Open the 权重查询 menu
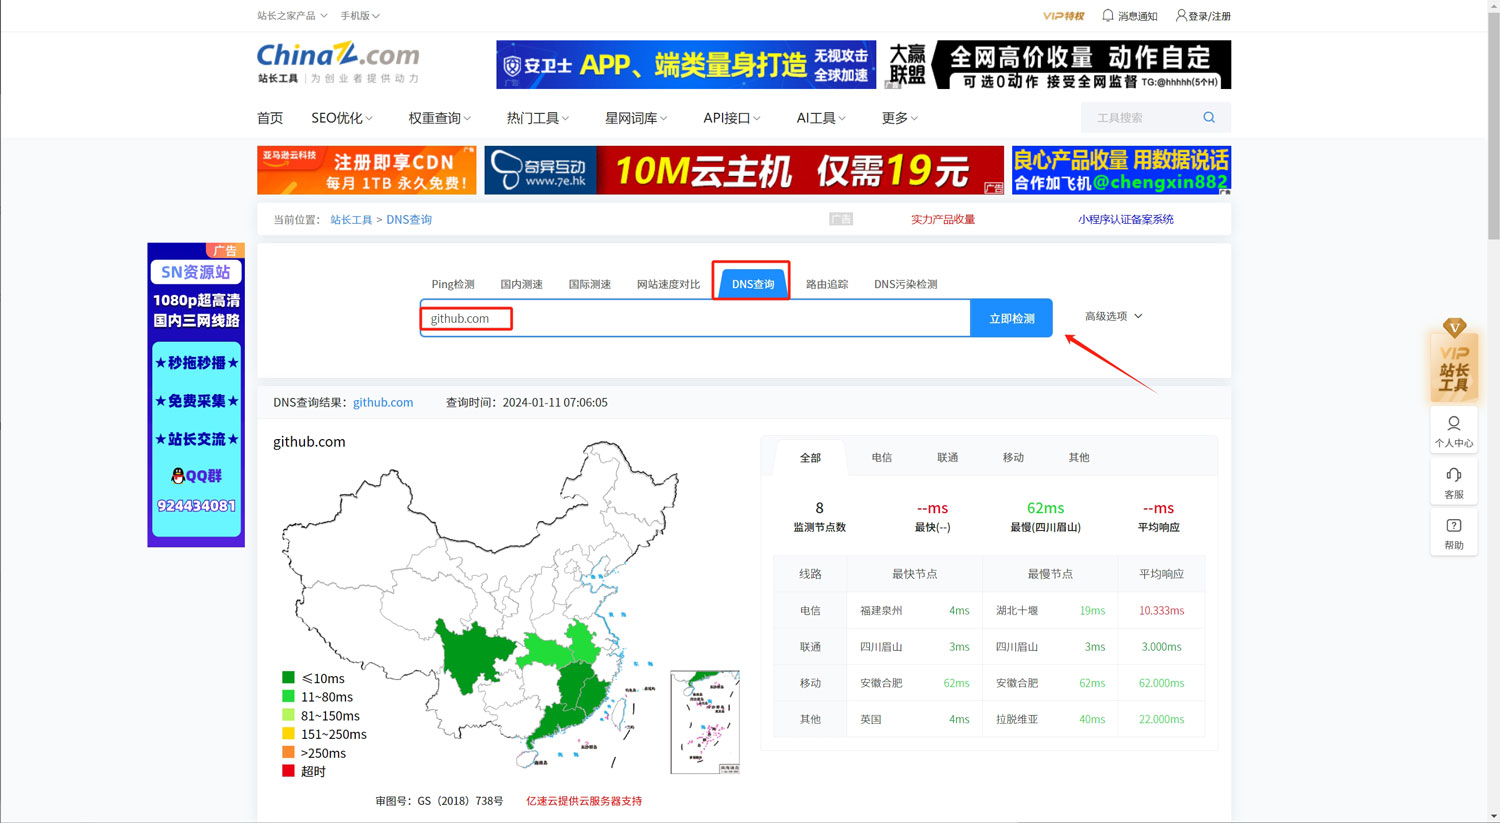 point(439,118)
